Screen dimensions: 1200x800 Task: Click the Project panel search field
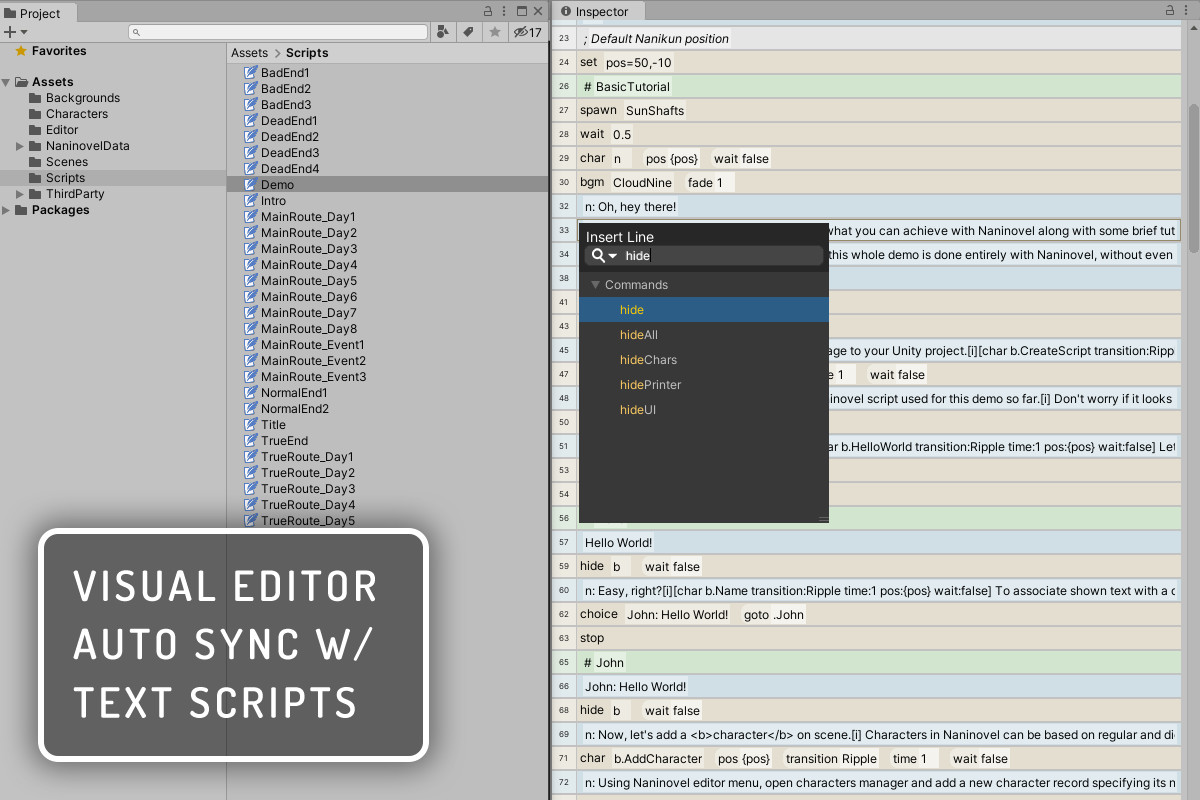pos(278,33)
